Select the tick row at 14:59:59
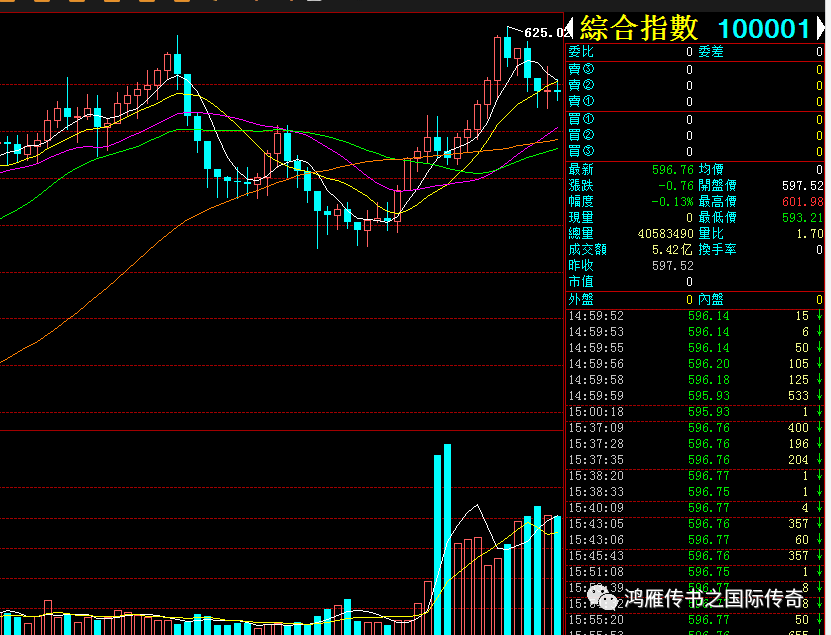831x635 pixels. coord(695,396)
